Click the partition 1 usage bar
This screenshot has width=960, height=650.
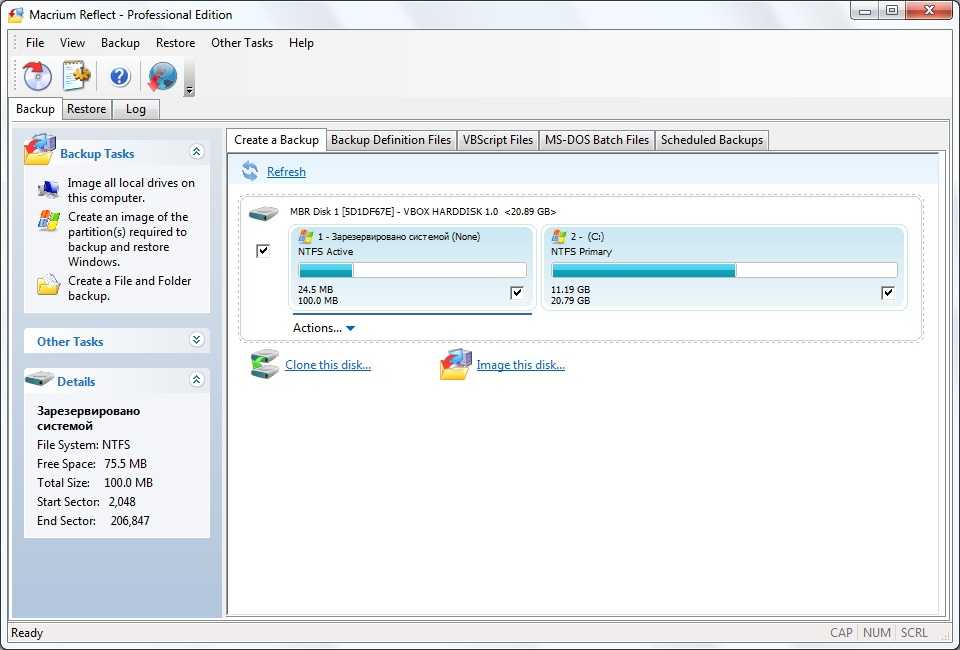pos(412,270)
